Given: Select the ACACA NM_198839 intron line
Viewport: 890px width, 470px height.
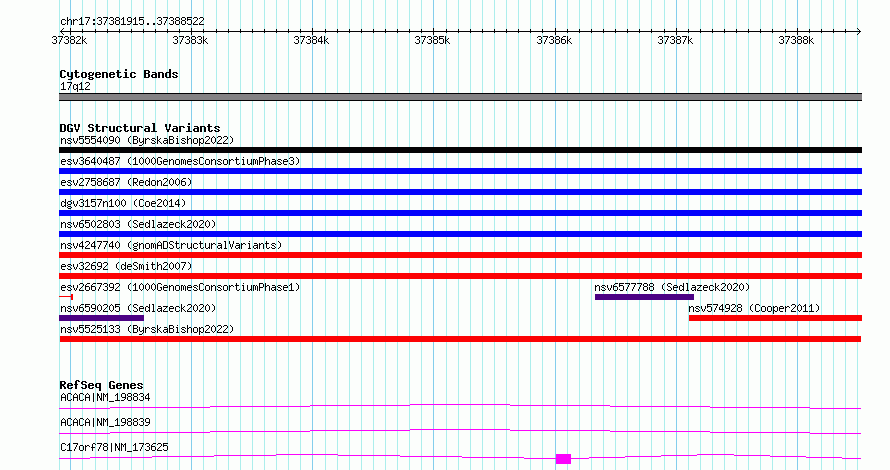Looking at the screenshot, I should [x=460, y=431].
